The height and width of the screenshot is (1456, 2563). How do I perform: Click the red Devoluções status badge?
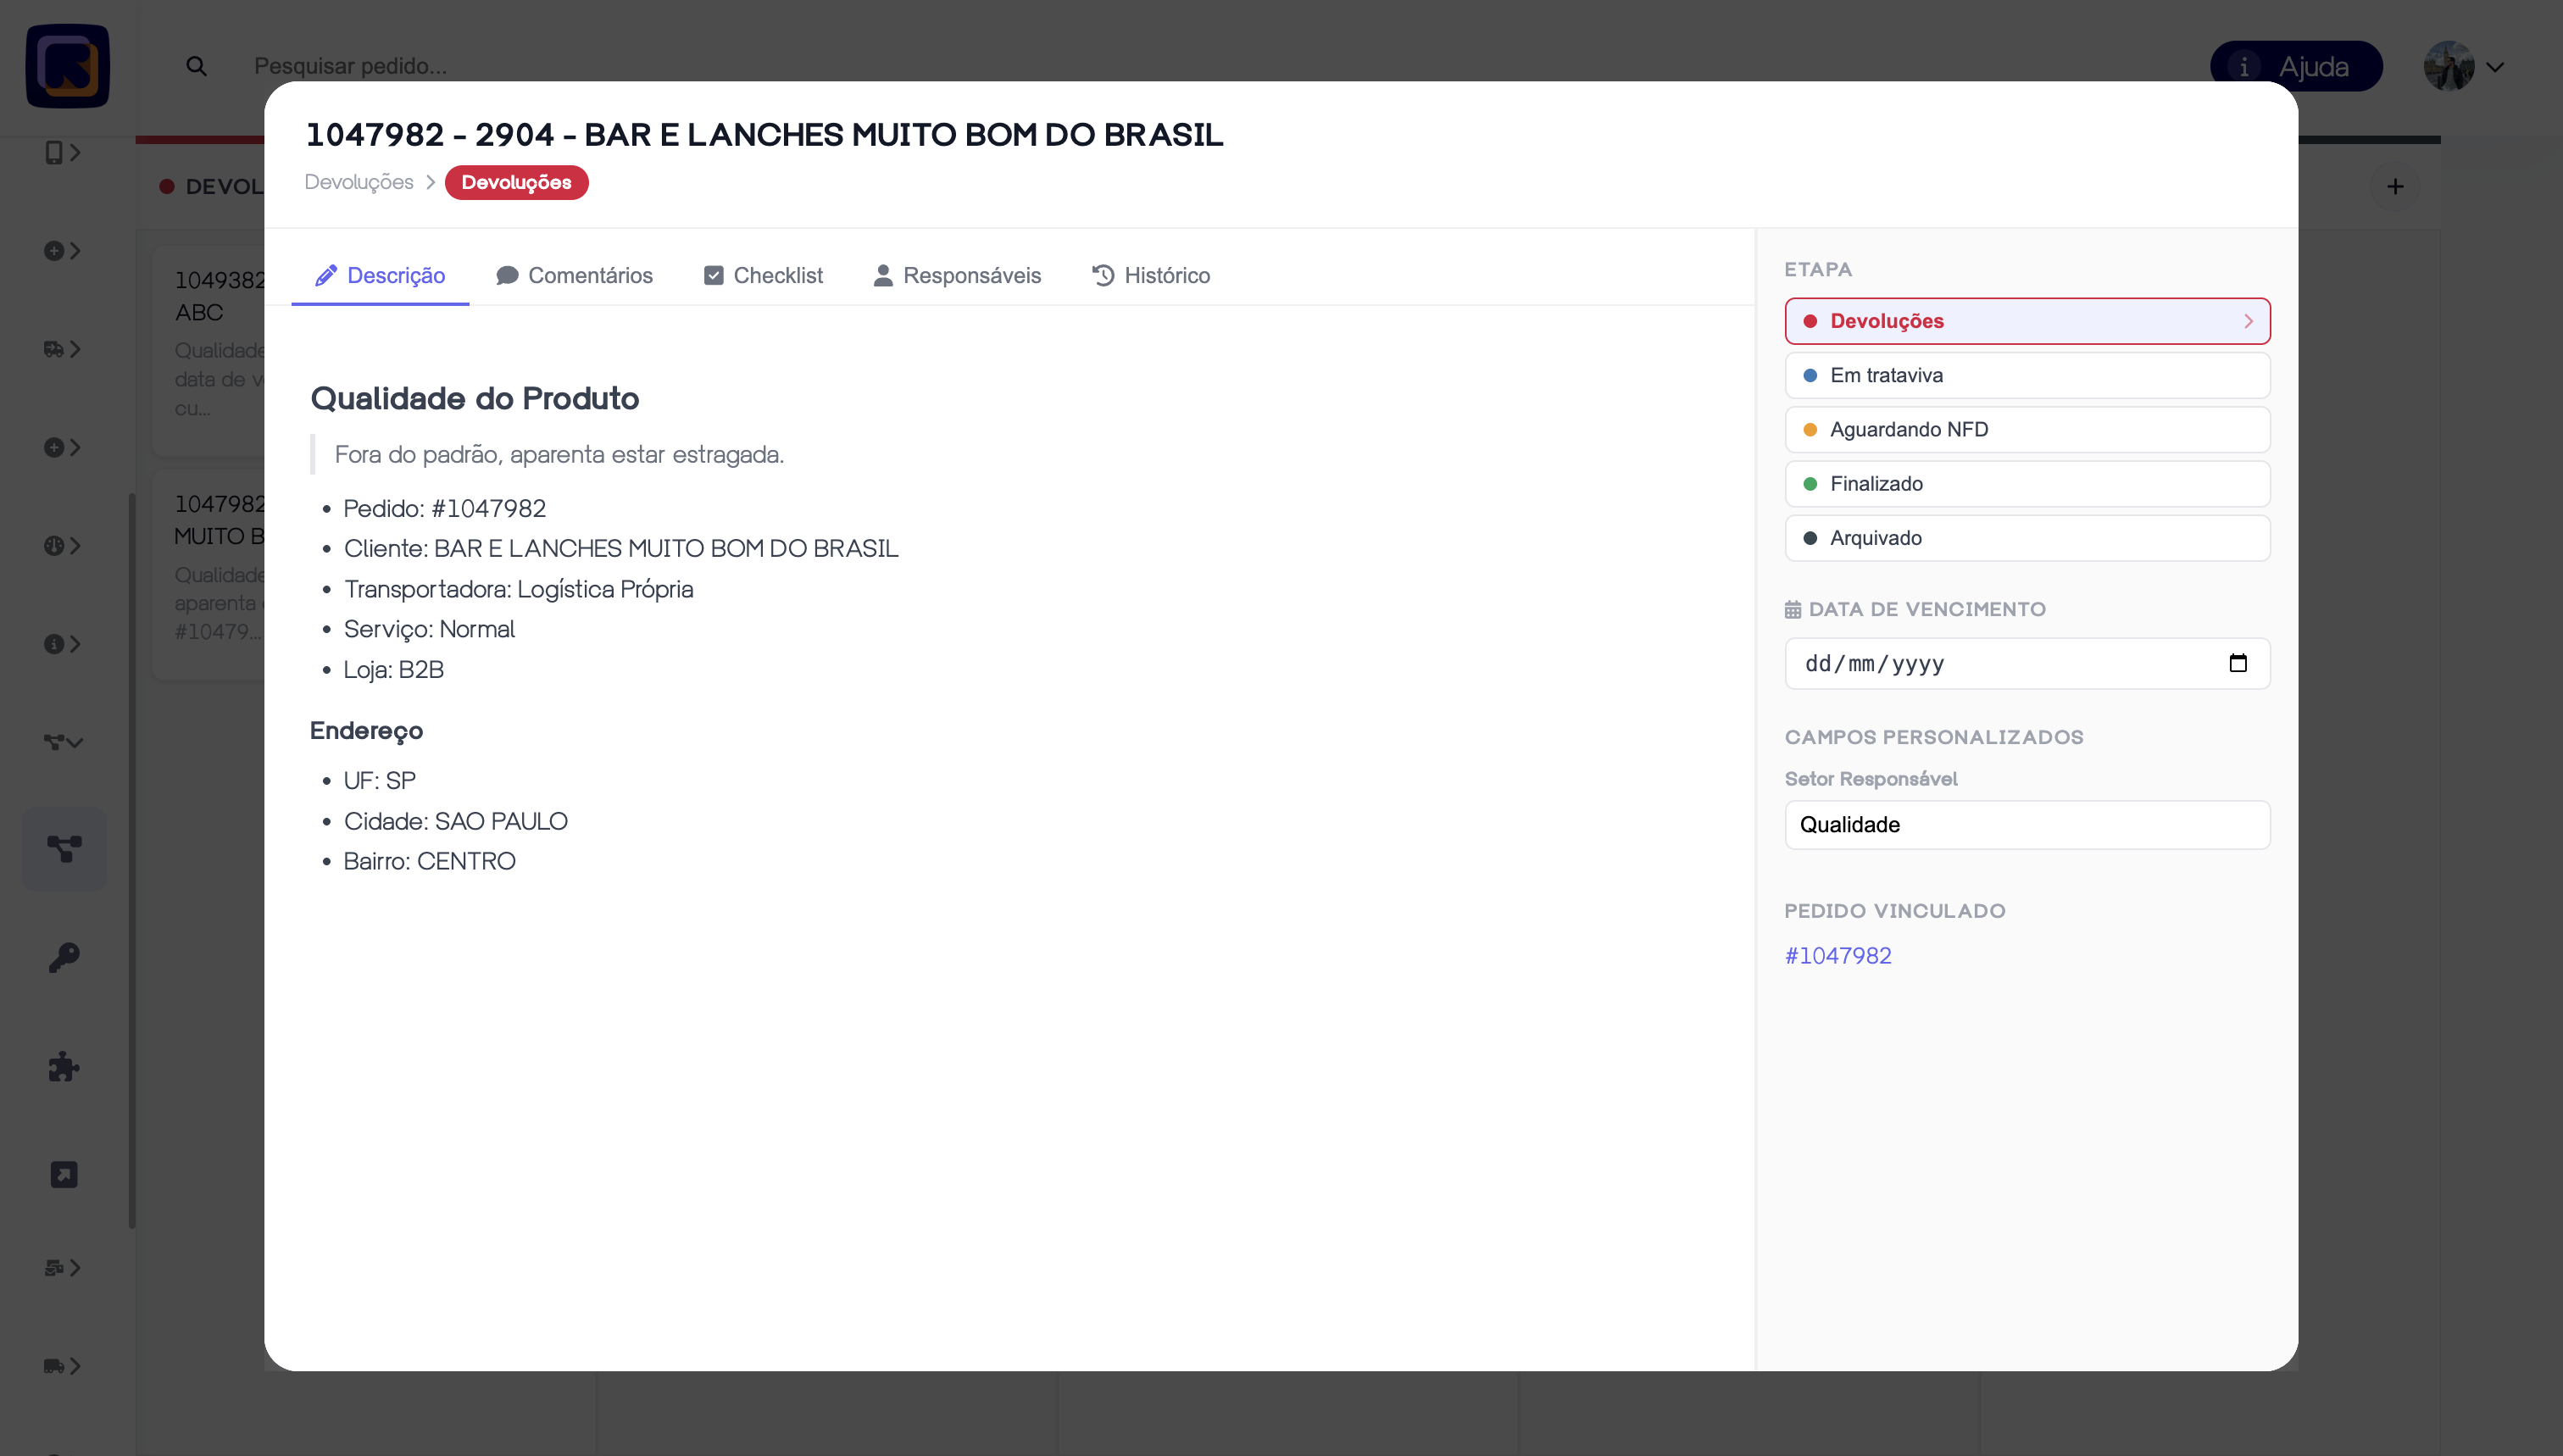[x=516, y=182]
